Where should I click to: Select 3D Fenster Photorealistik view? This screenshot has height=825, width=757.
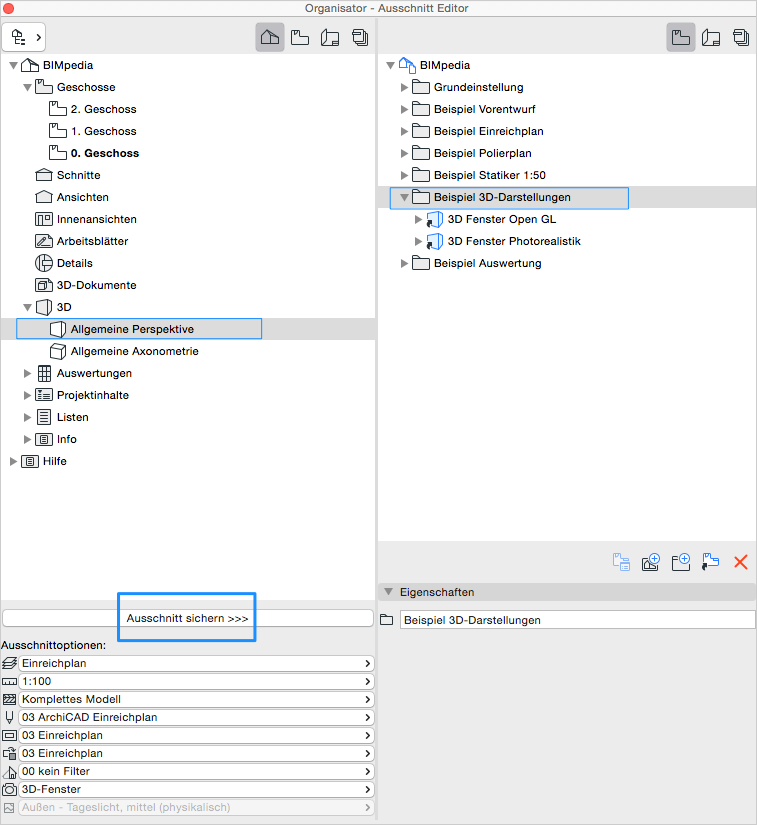[x=513, y=242]
